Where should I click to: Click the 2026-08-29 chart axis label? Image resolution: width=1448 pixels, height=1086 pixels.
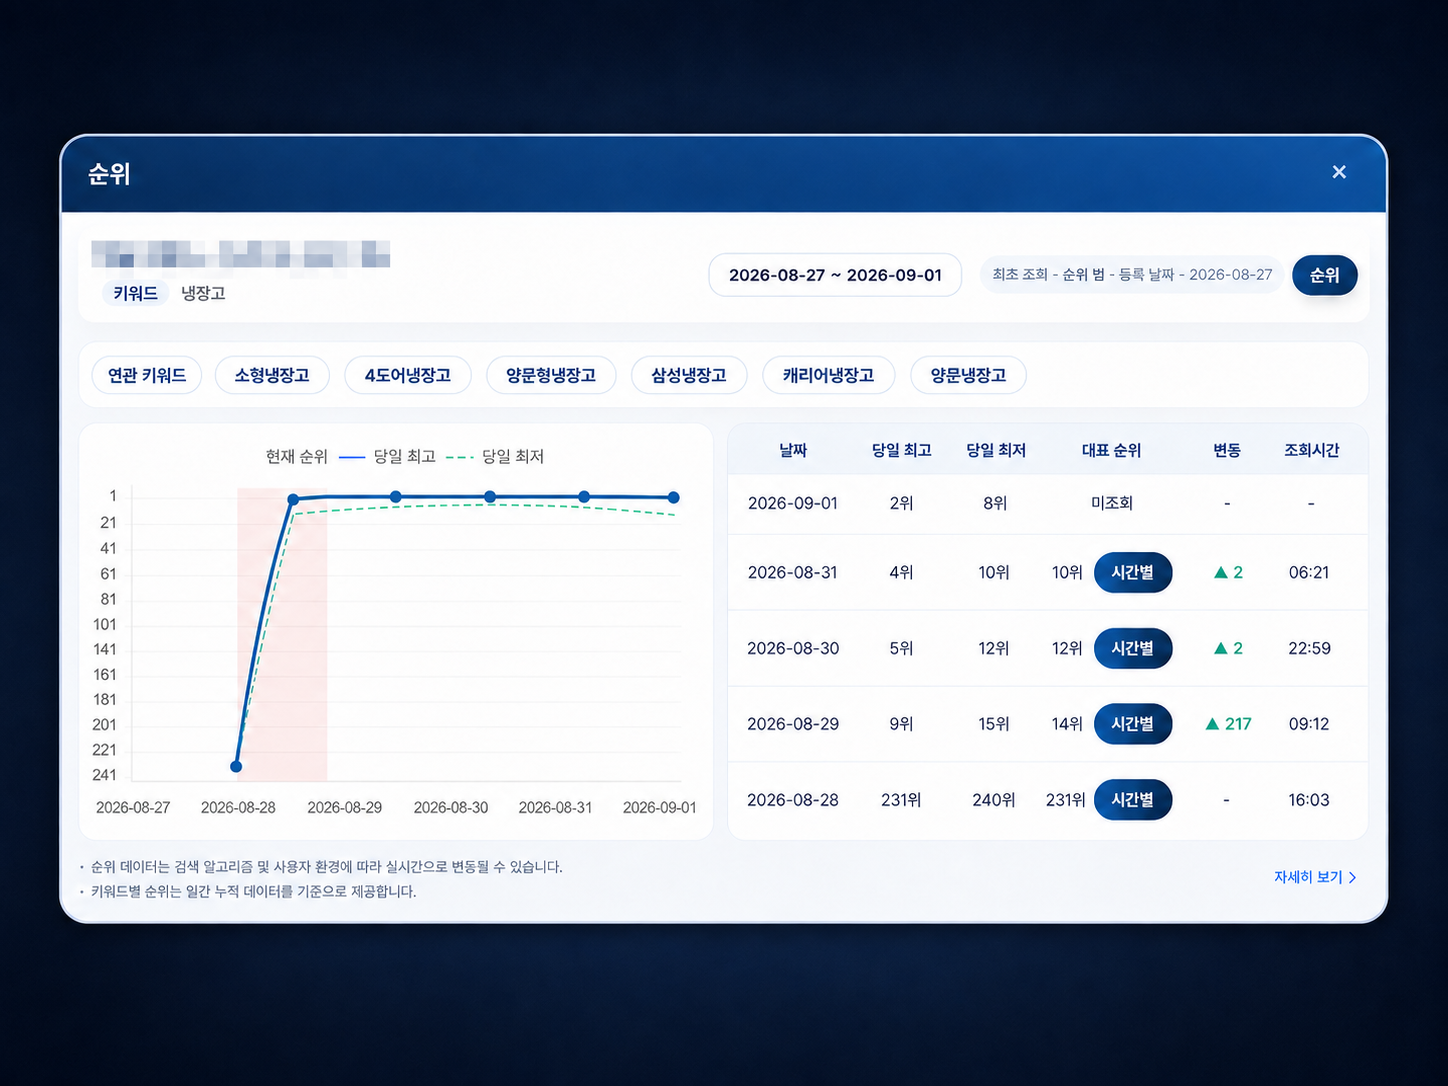pyautogui.click(x=344, y=807)
